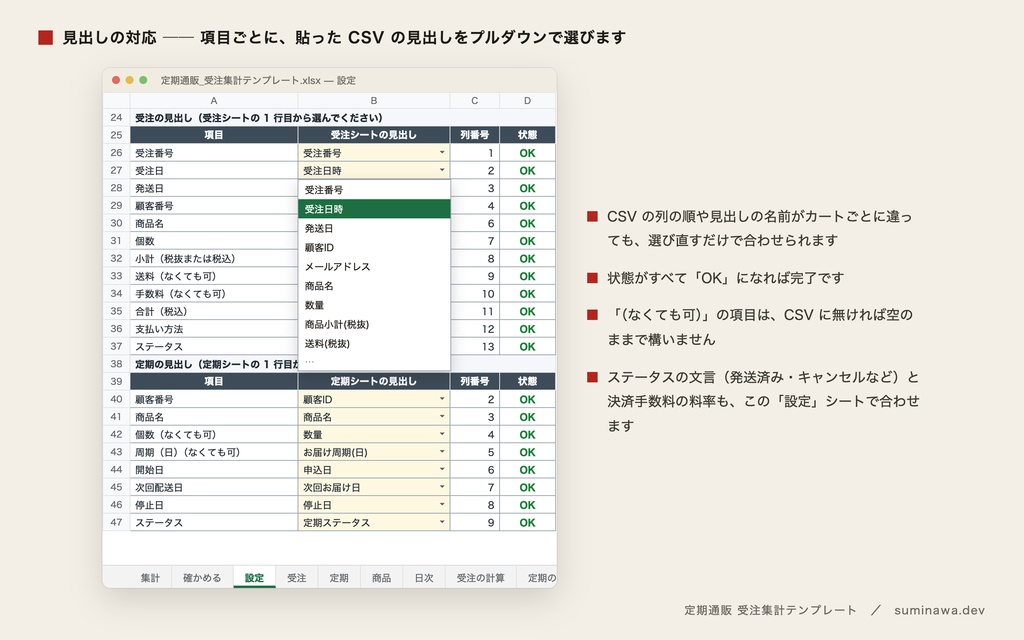Choose 商品名 in the dropdown list
This screenshot has height=640, width=1024.
pyautogui.click(x=374, y=286)
